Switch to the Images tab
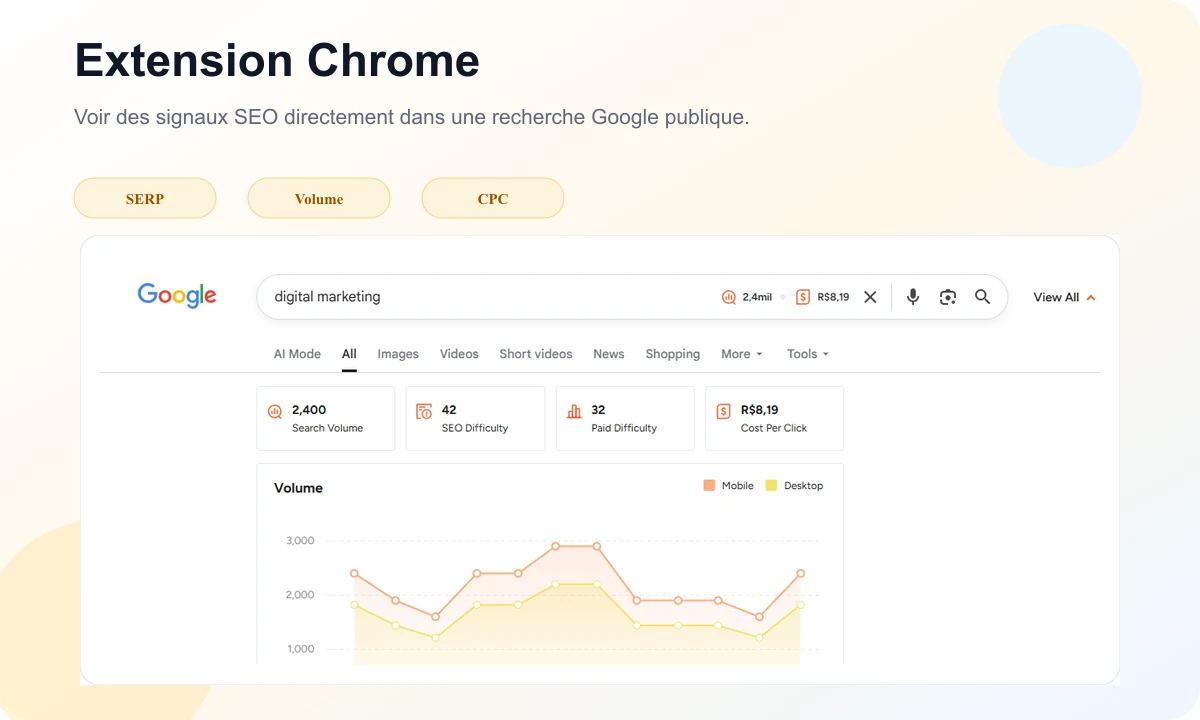 point(398,354)
